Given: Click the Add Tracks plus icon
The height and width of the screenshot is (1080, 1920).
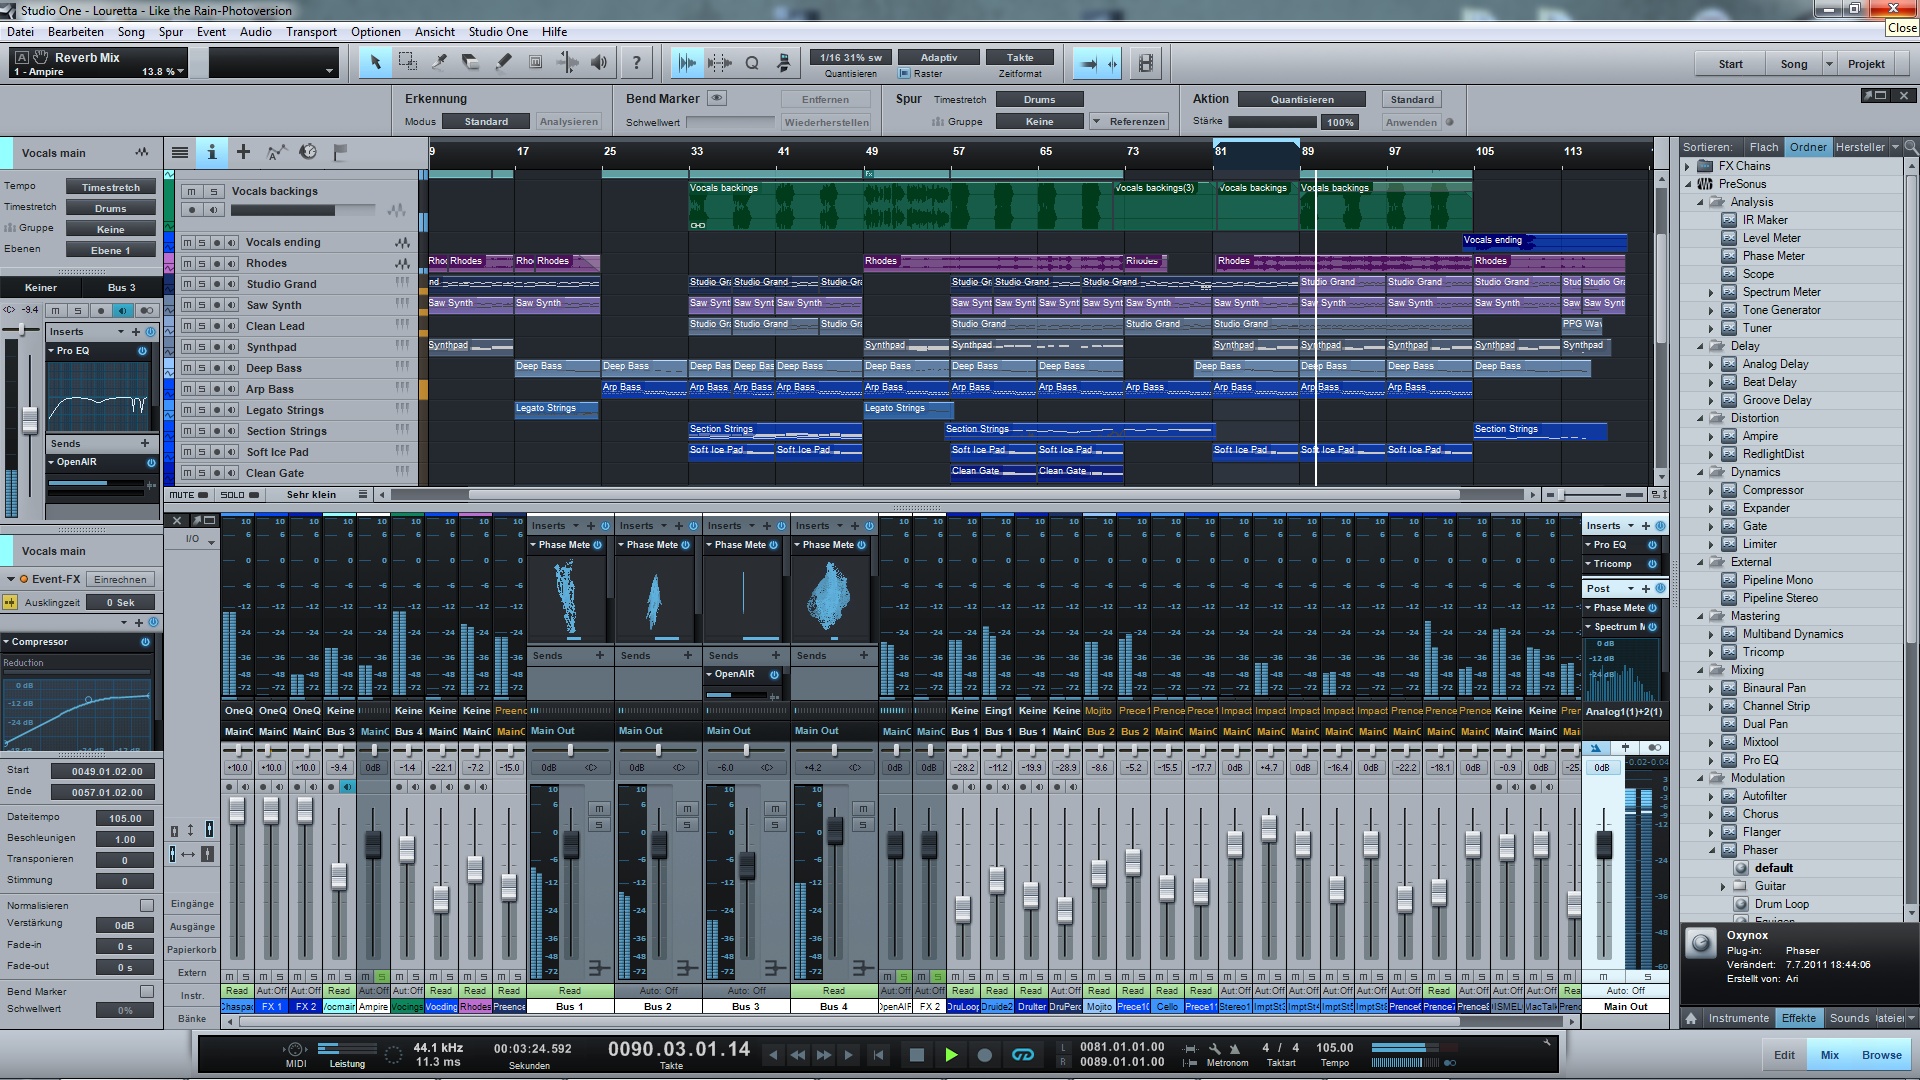Looking at the screenshot, I should [x=243, y=152].
